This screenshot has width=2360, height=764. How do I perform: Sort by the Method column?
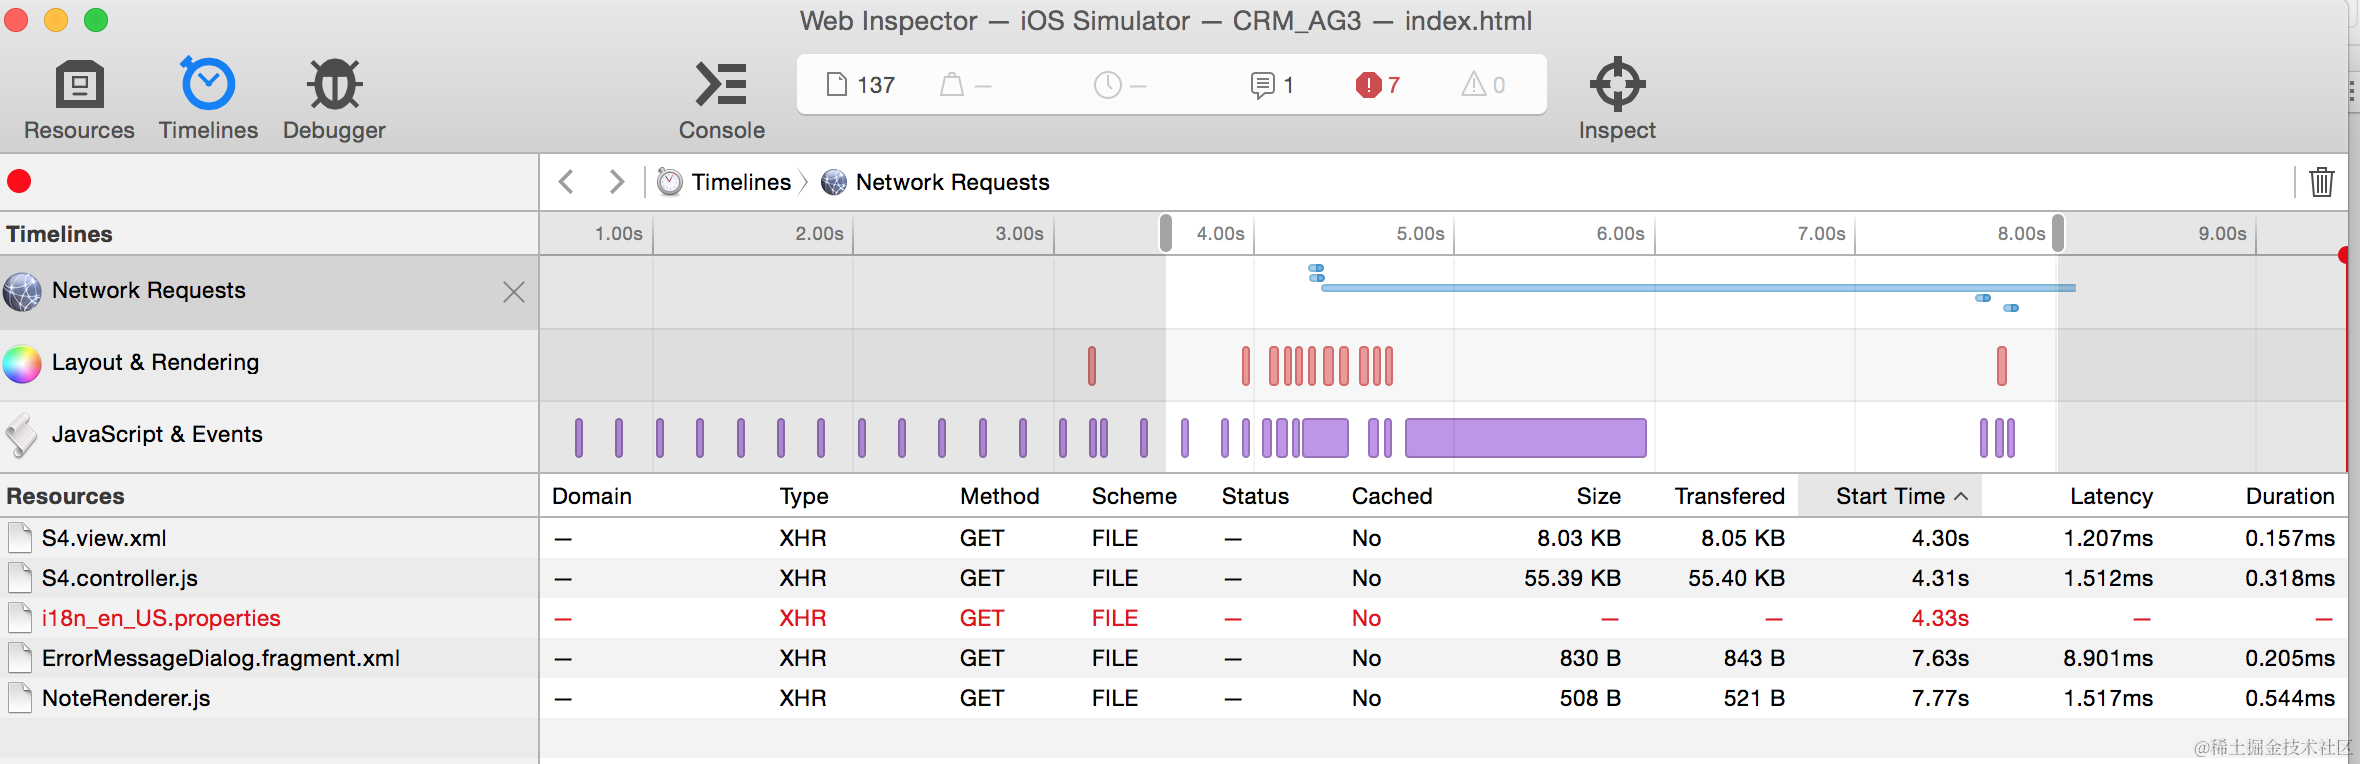click(x=1000, y=496)
